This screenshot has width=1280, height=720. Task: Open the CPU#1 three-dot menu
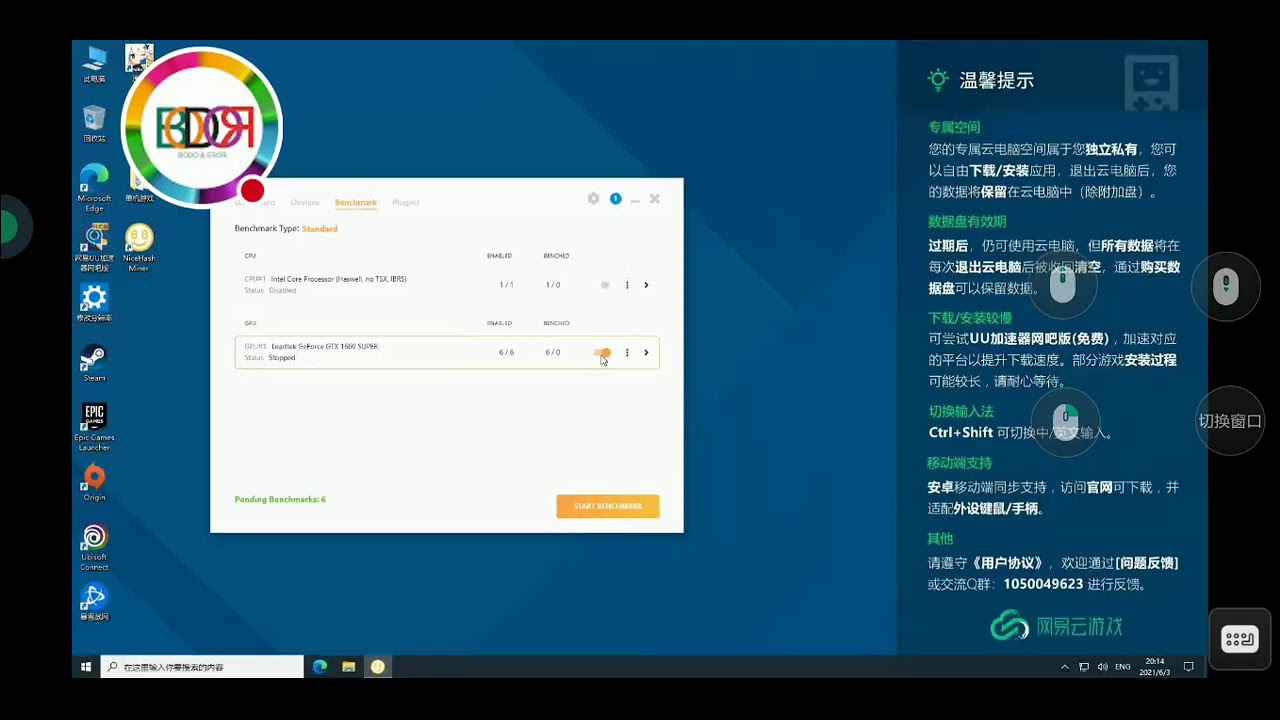point(627,285)
